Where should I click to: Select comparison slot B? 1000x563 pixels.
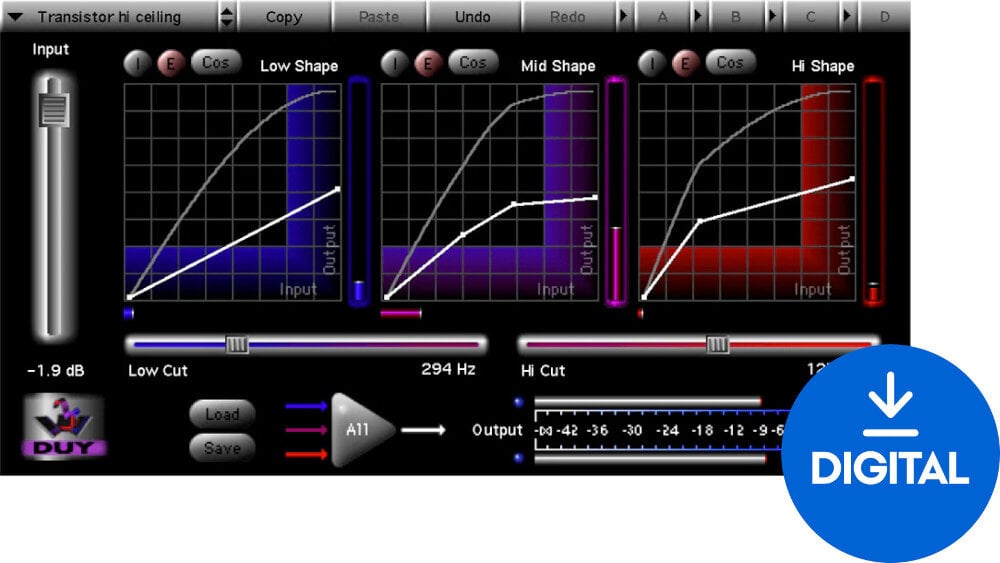tap(736, 17)
